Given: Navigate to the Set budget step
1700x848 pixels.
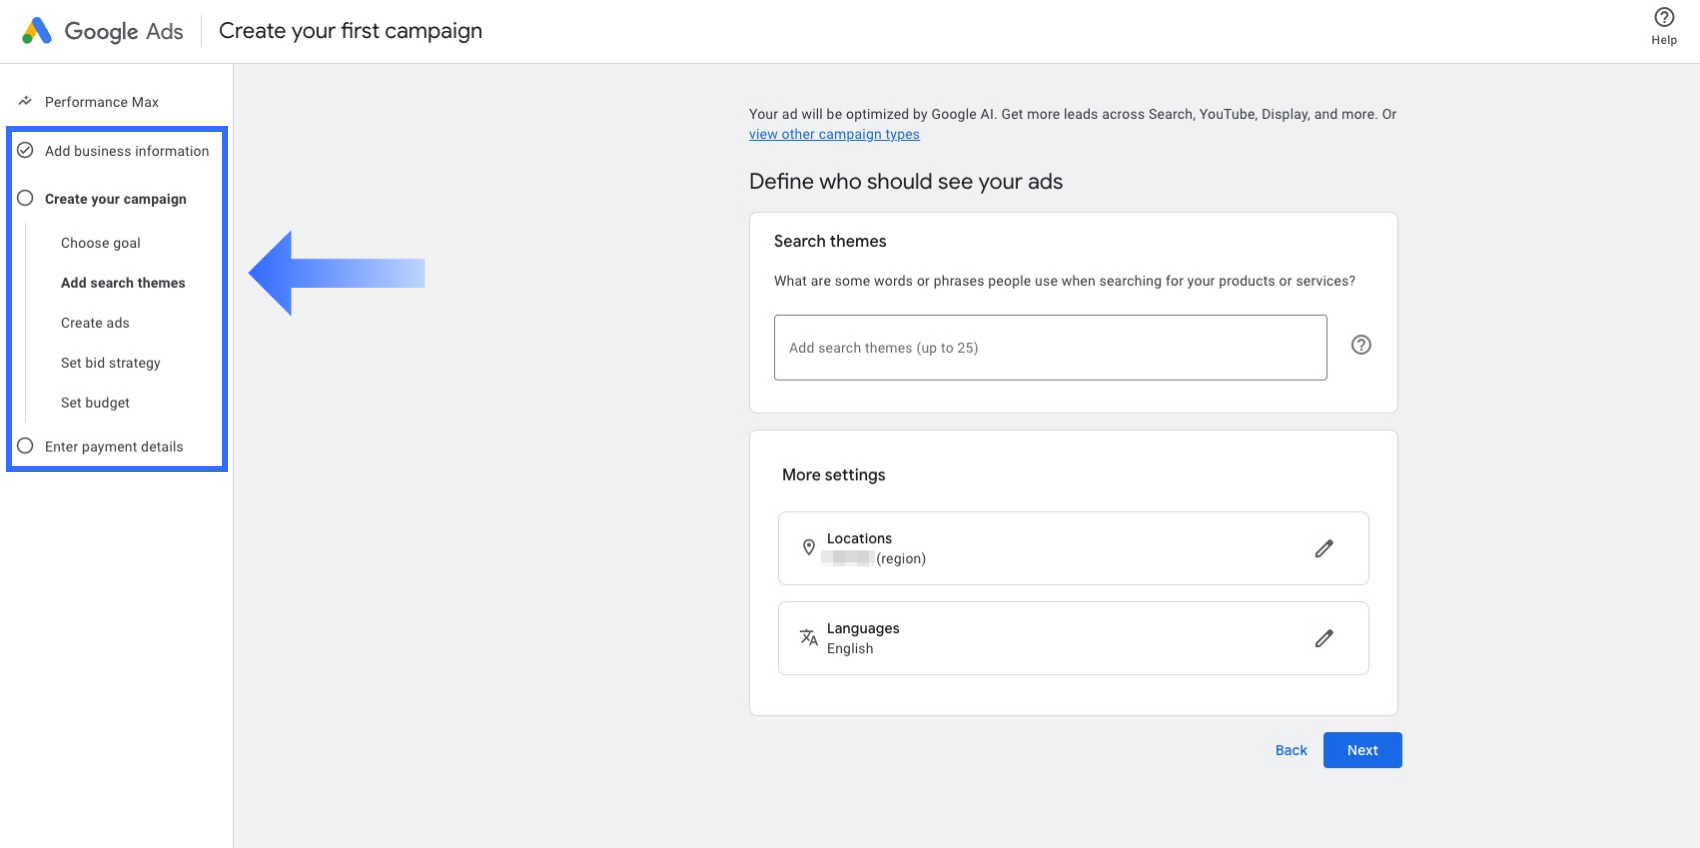Looking at the screenshot, I should coord(95,403).
